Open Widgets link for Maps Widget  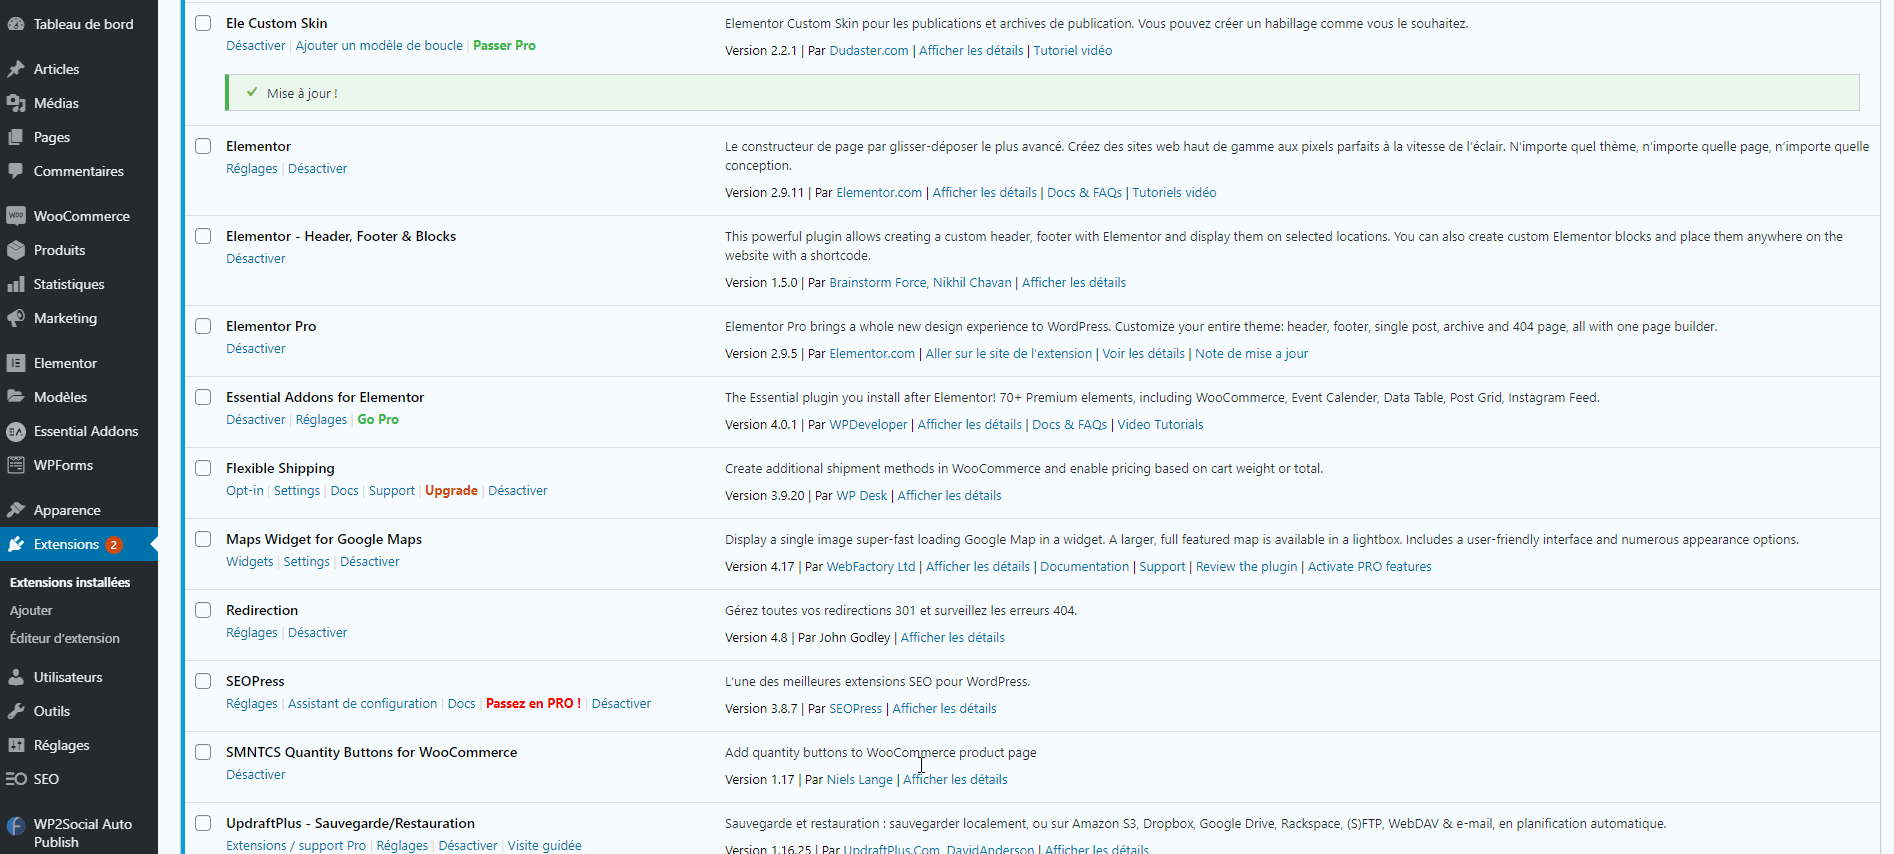250,562
